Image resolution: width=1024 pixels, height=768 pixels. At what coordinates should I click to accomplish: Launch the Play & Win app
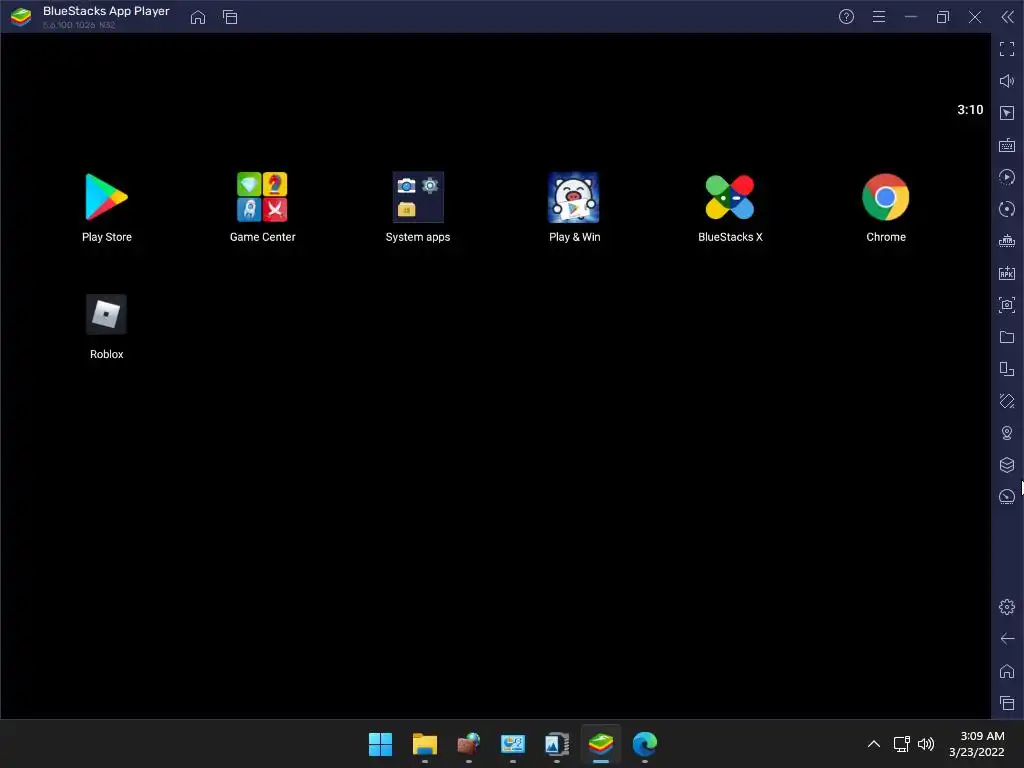[574, 208]
